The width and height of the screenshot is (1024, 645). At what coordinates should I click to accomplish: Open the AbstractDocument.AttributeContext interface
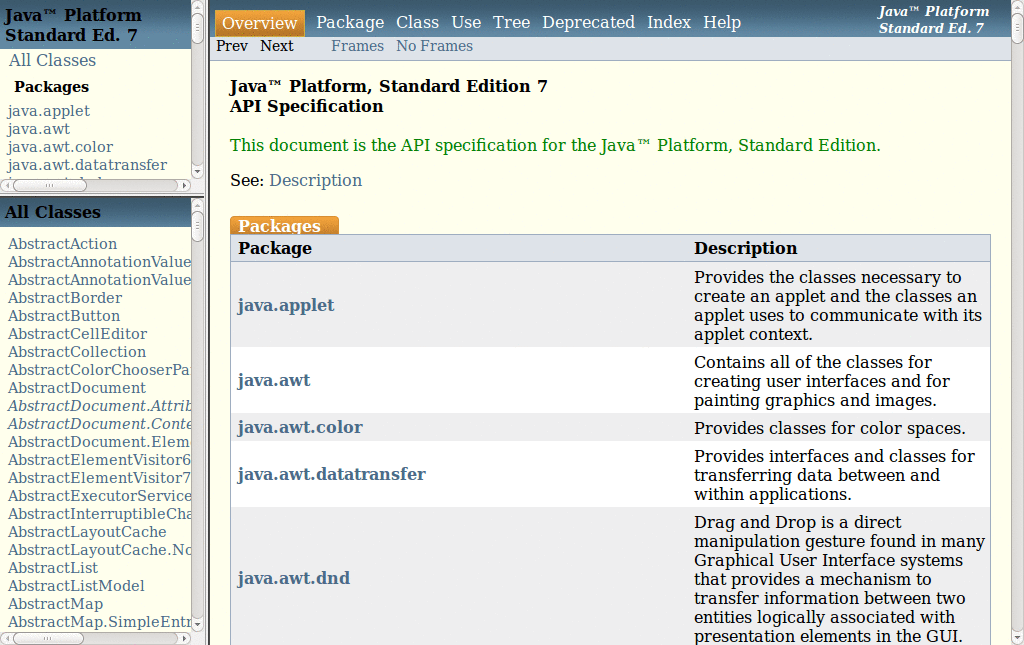99,406
